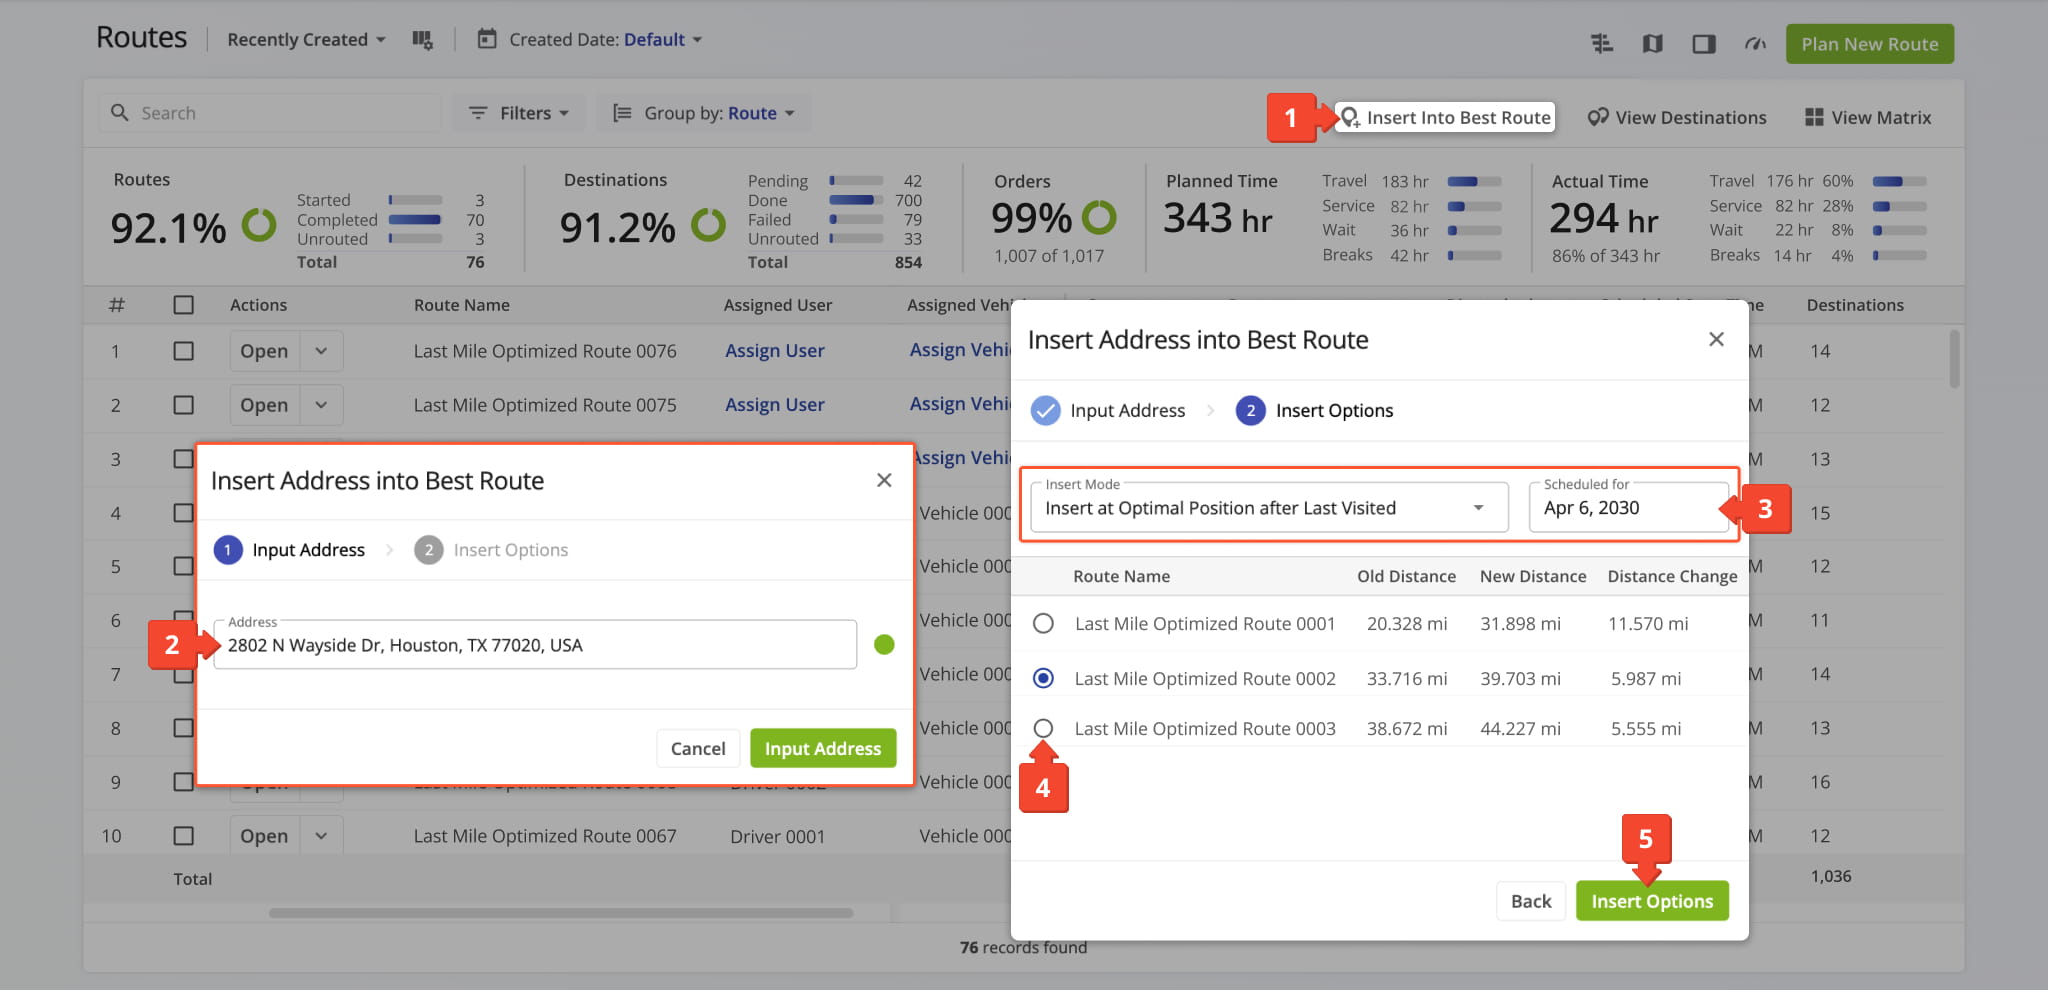Toggle the side panel layout icon
This screenshot has width=2048, height=990.
(x=1704, y=44)
